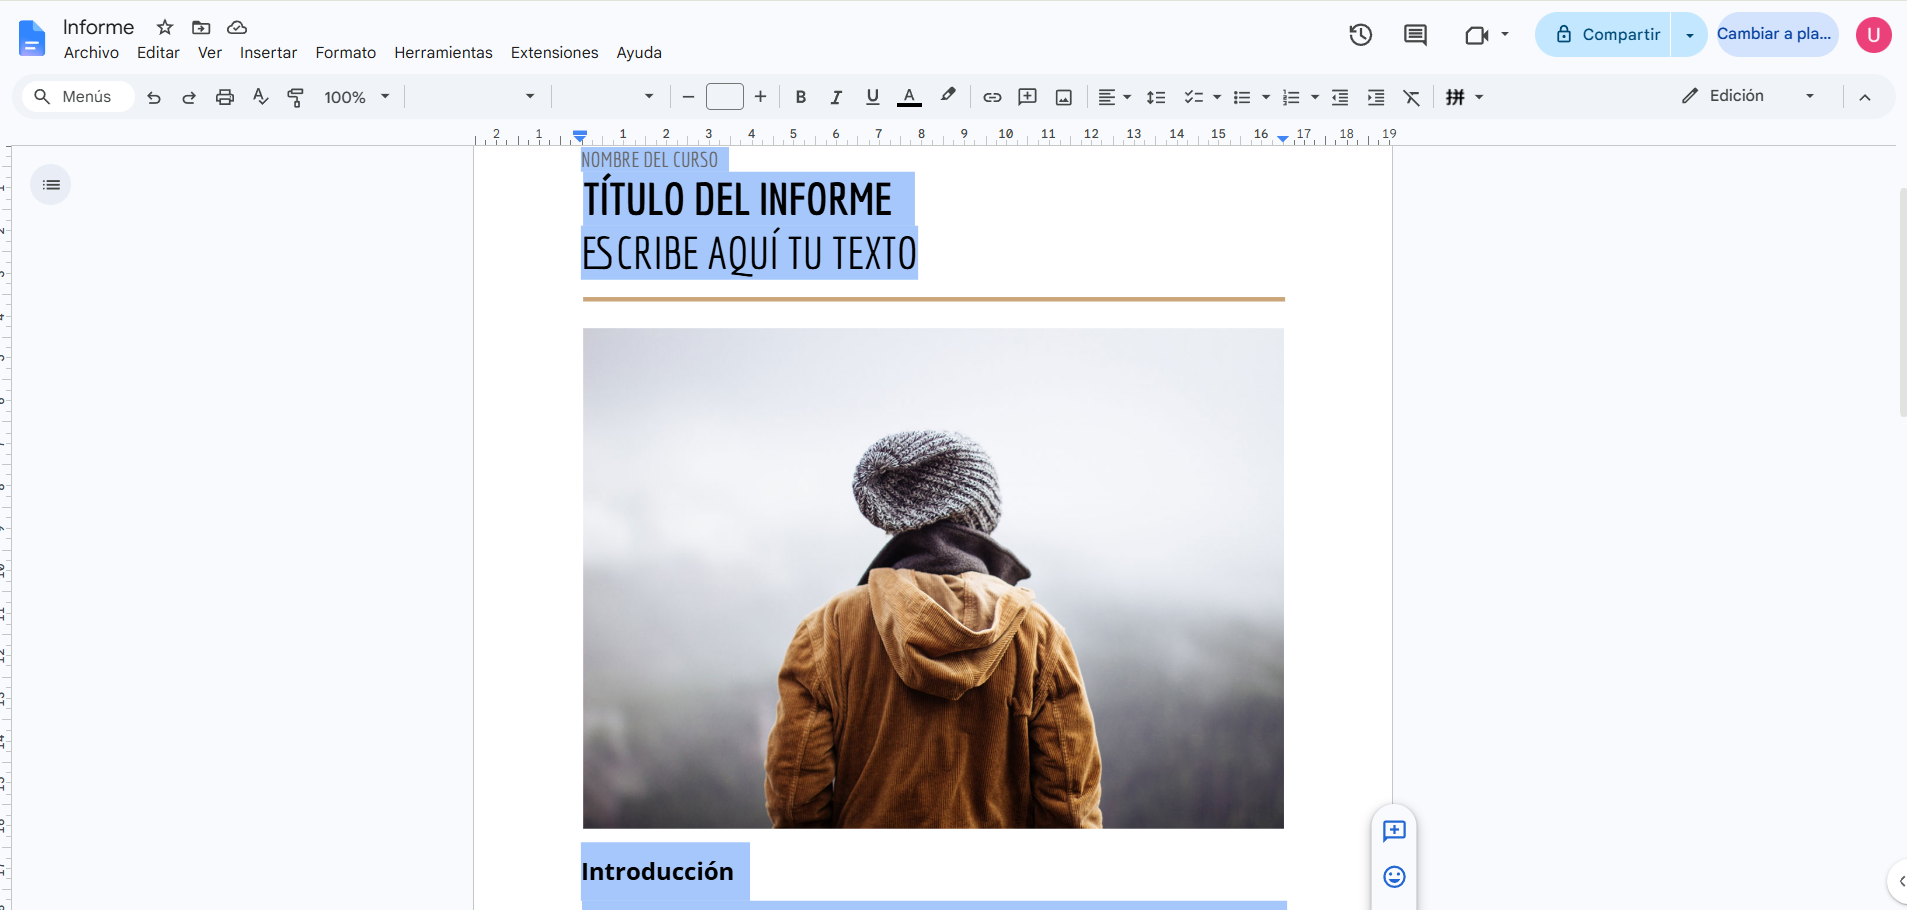Add comment on page margin
The height and width of the screenshot is (910, 1907).
(1394, 831)
